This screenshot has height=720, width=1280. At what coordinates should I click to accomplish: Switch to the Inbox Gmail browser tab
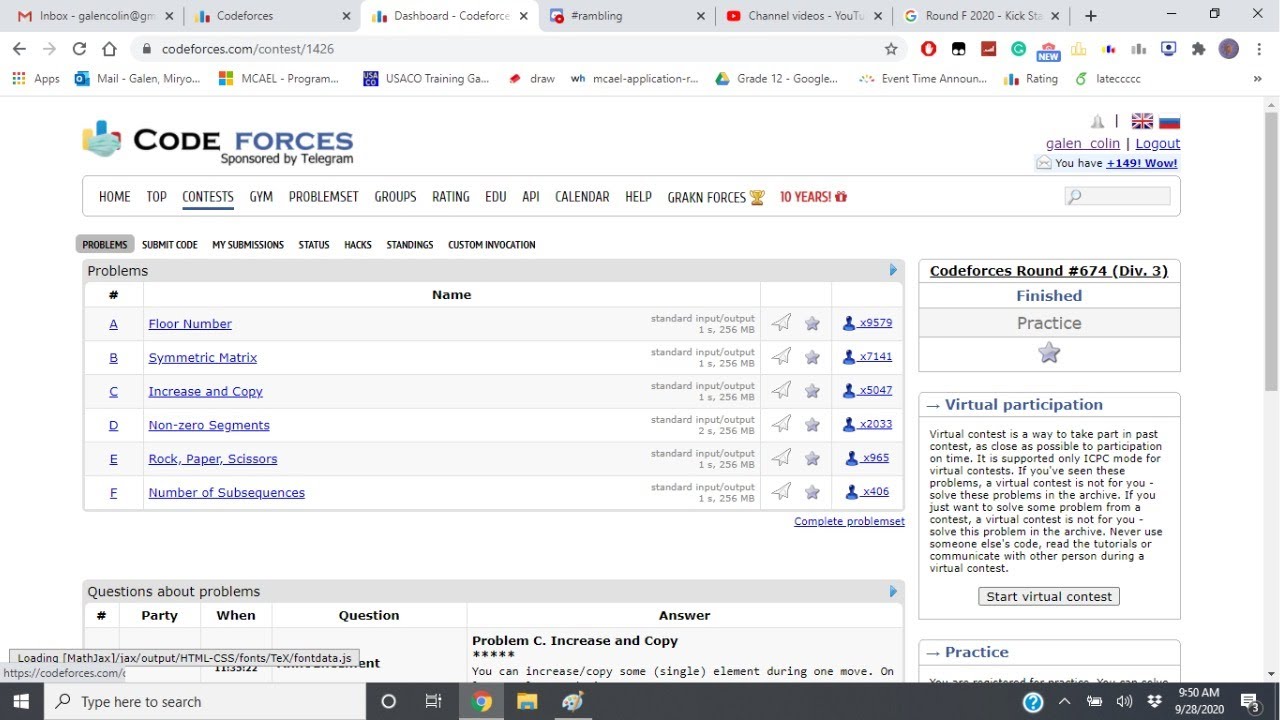[93, 16]
